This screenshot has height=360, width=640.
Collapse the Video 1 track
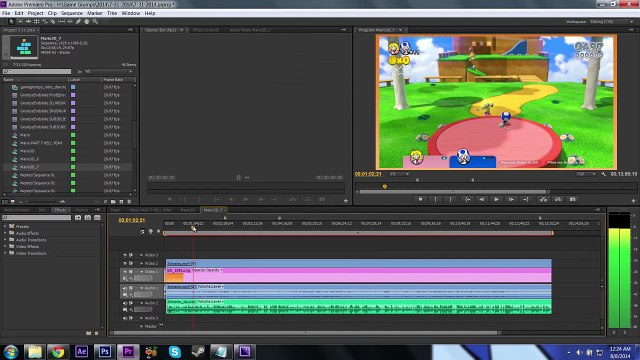[x=142, y=271]
